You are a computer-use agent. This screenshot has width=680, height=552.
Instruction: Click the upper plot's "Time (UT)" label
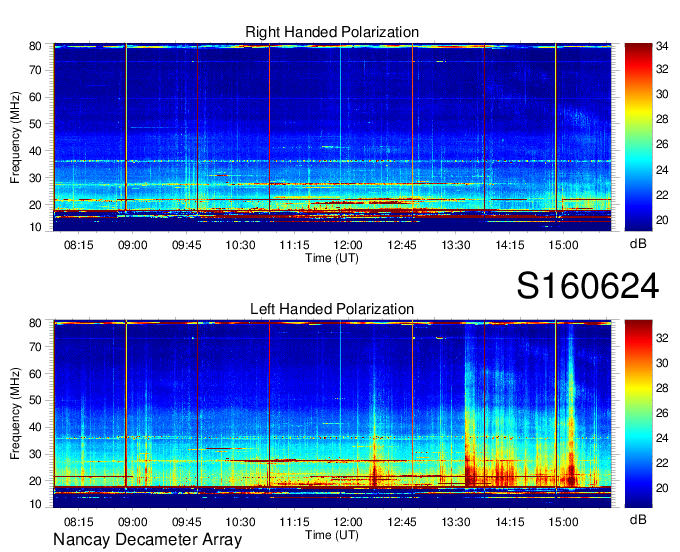(332, 258)
